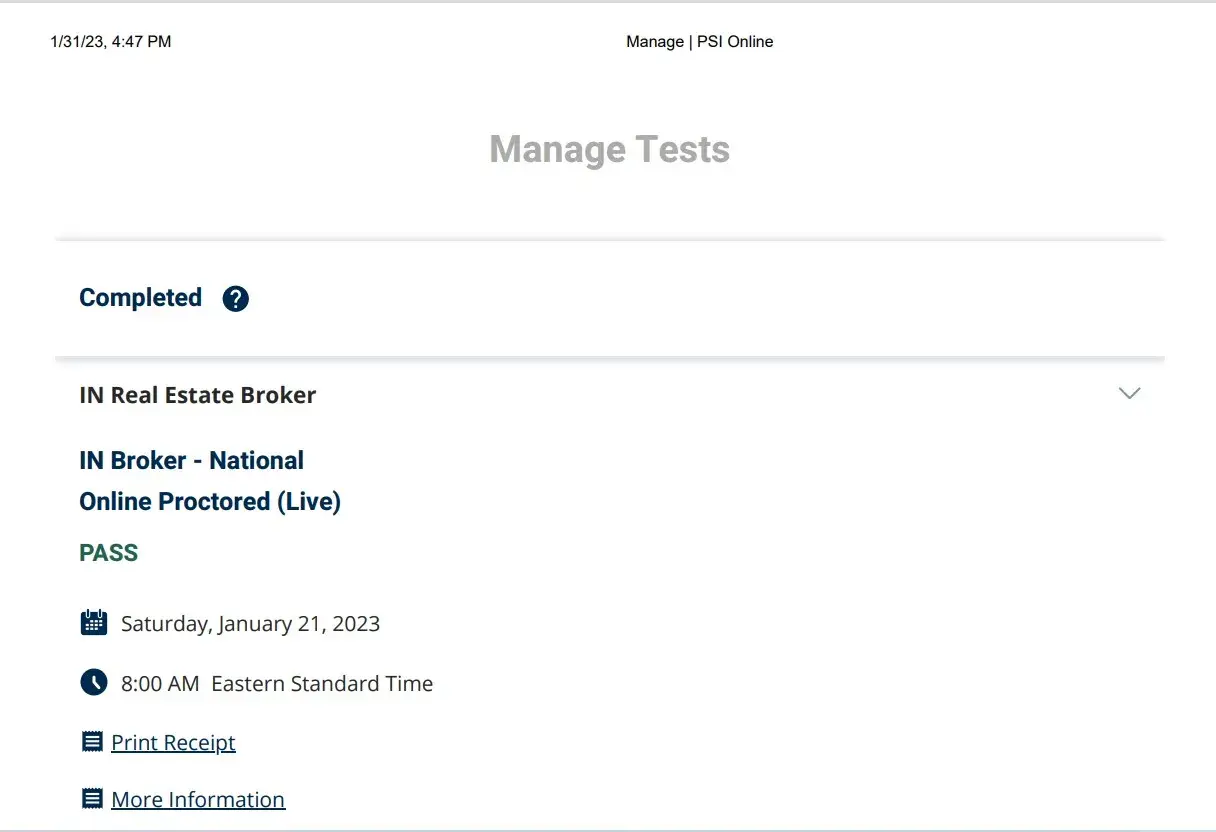
Task: Click the document icon before More Information
Action: pyautogui.click(x=92, y=799)
